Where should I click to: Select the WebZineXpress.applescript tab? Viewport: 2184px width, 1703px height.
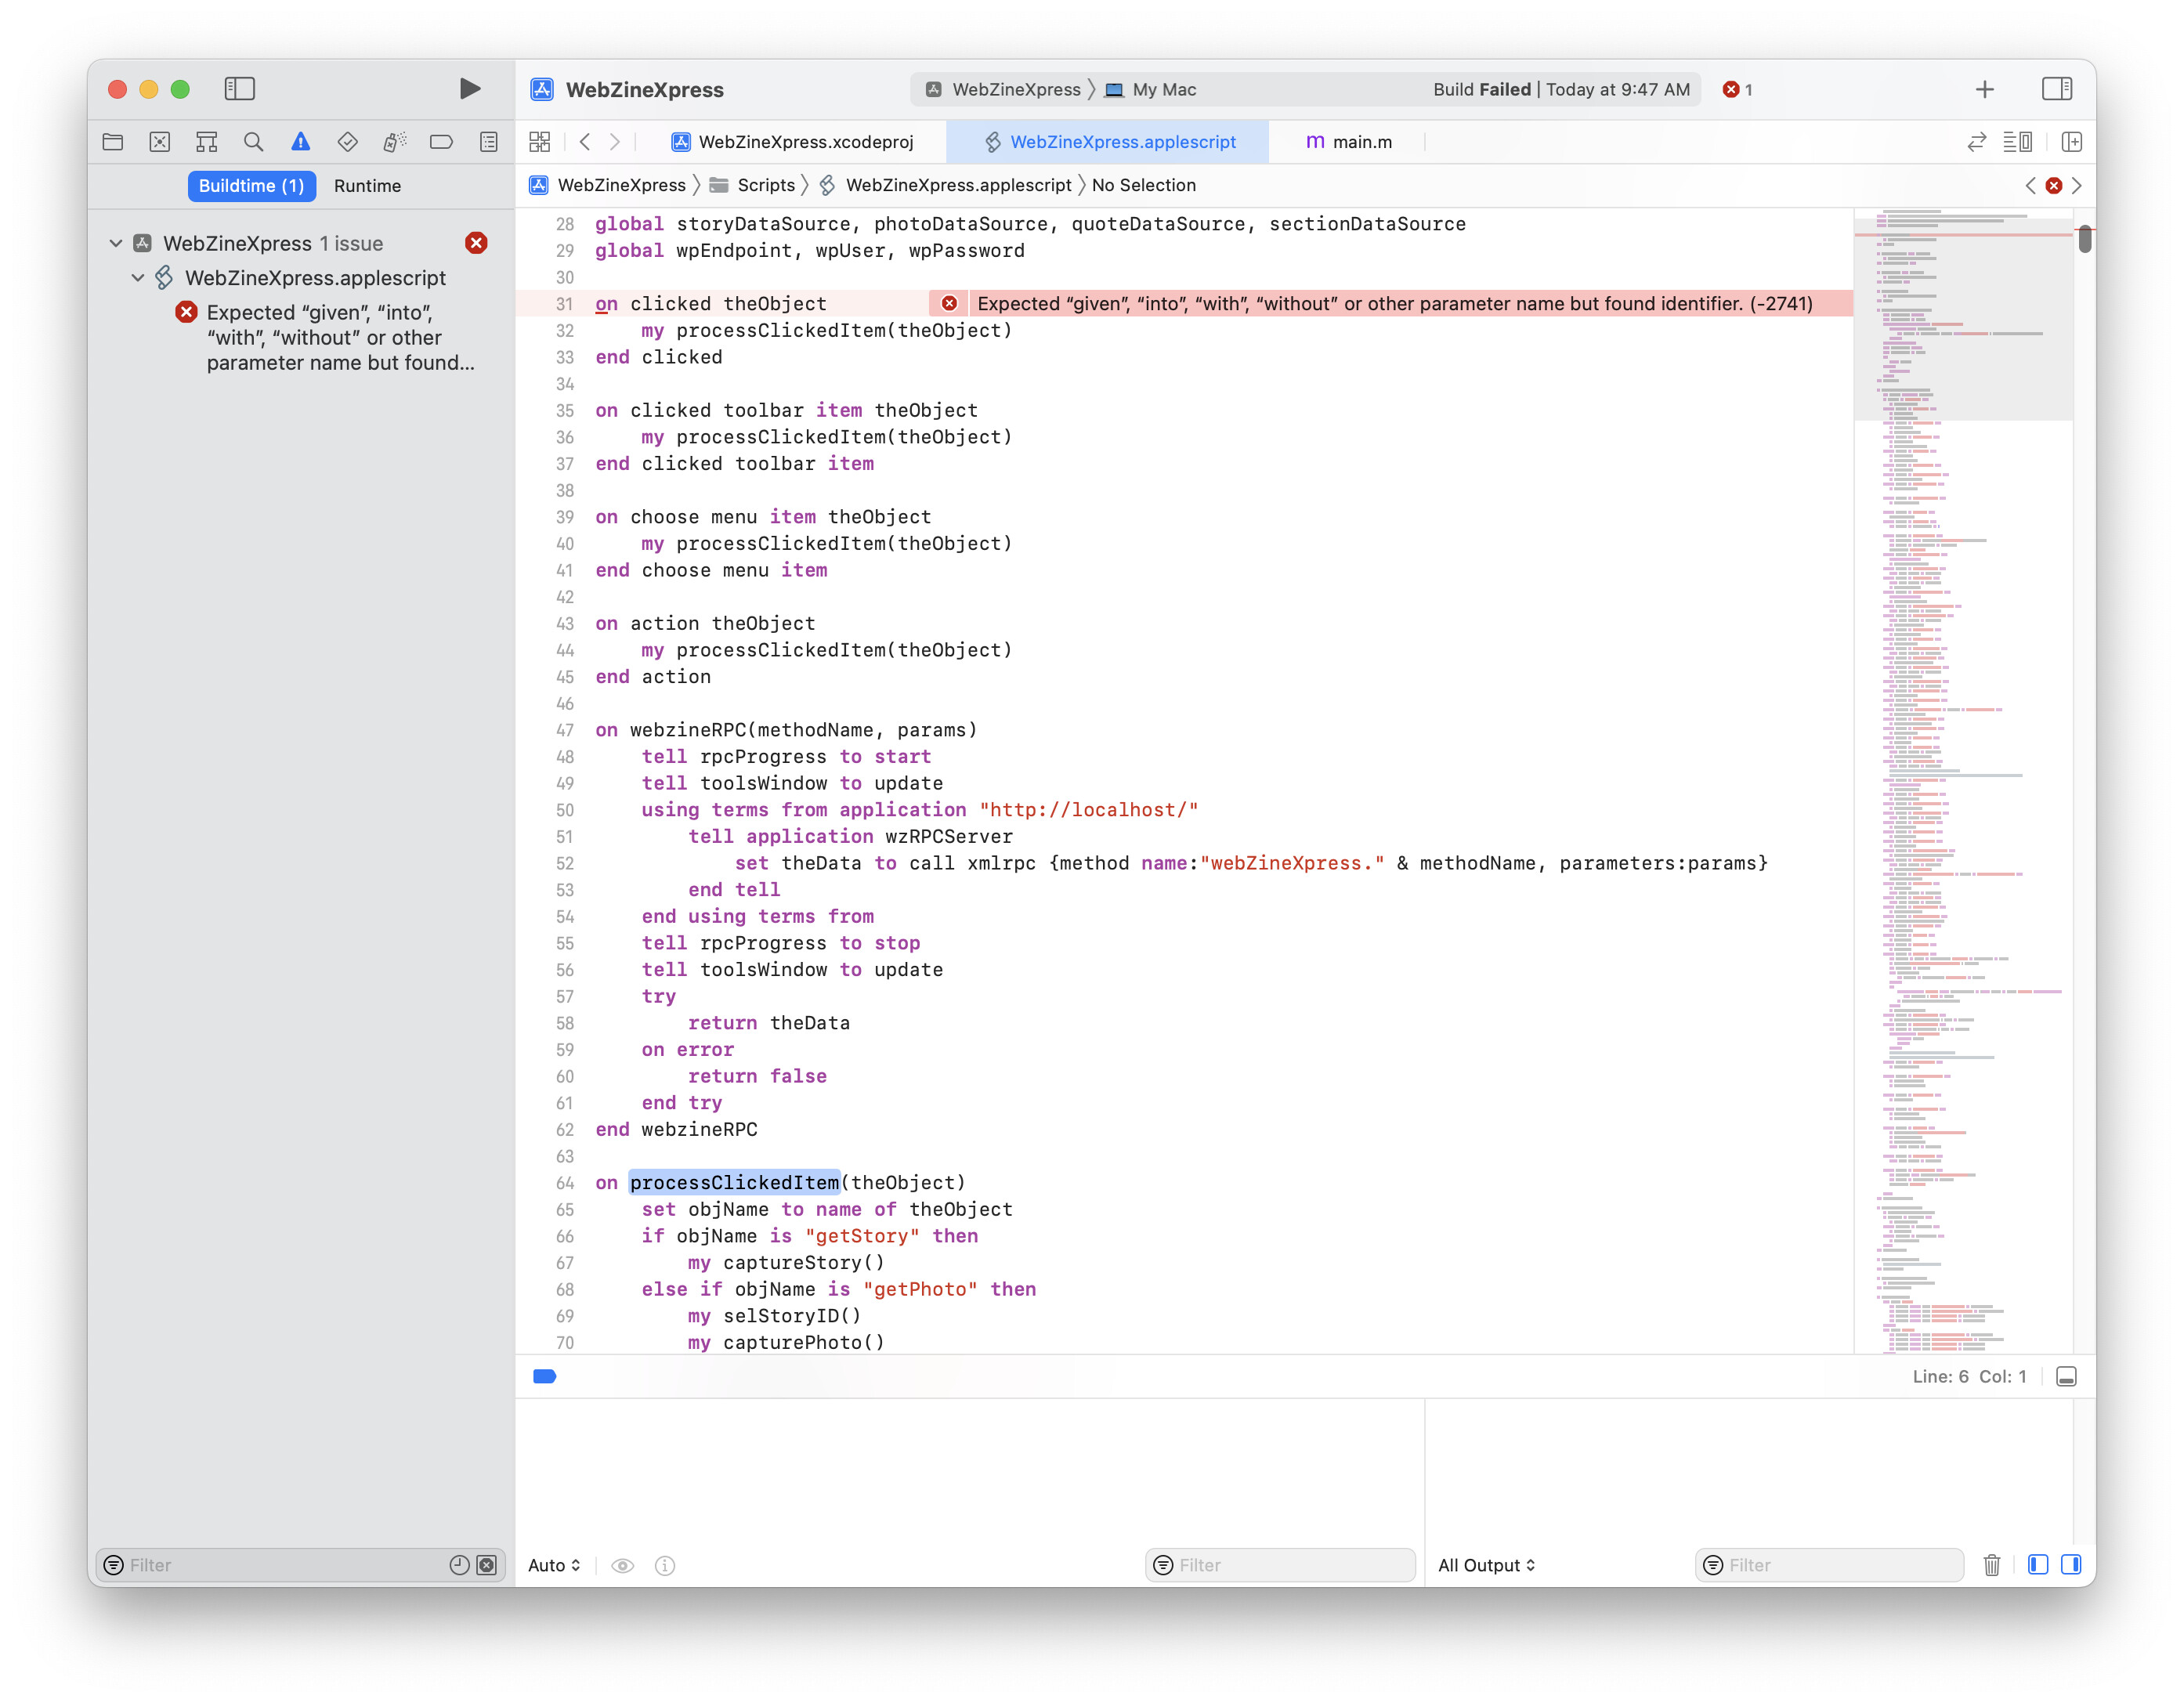click(x=1108, y=142)
